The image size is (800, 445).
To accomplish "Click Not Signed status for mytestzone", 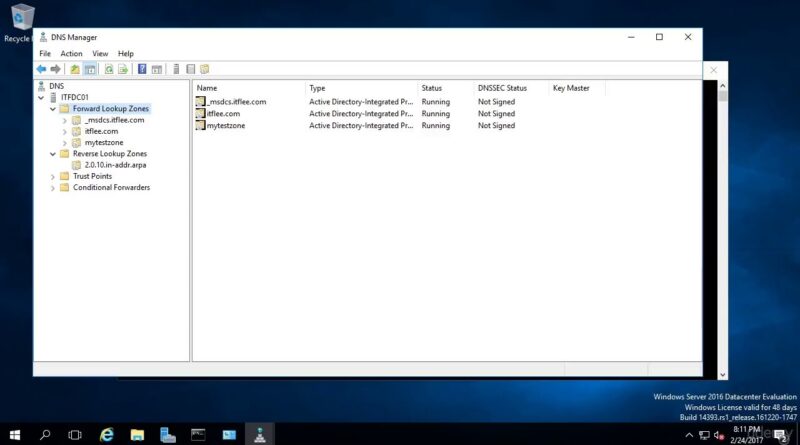I will point(496,126).
